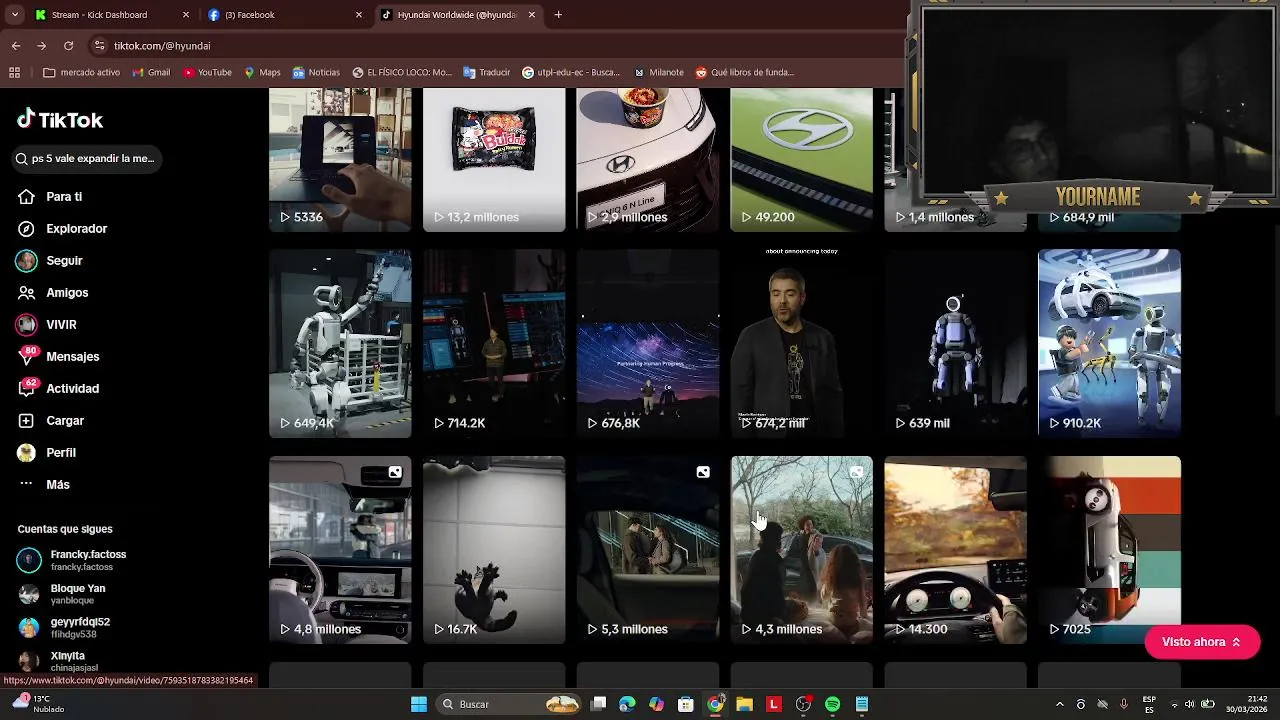Open couple in car video, 5,3 millones
This screenshot has width=1280, height=720.
pyautogui.click(x=648, y=550)
